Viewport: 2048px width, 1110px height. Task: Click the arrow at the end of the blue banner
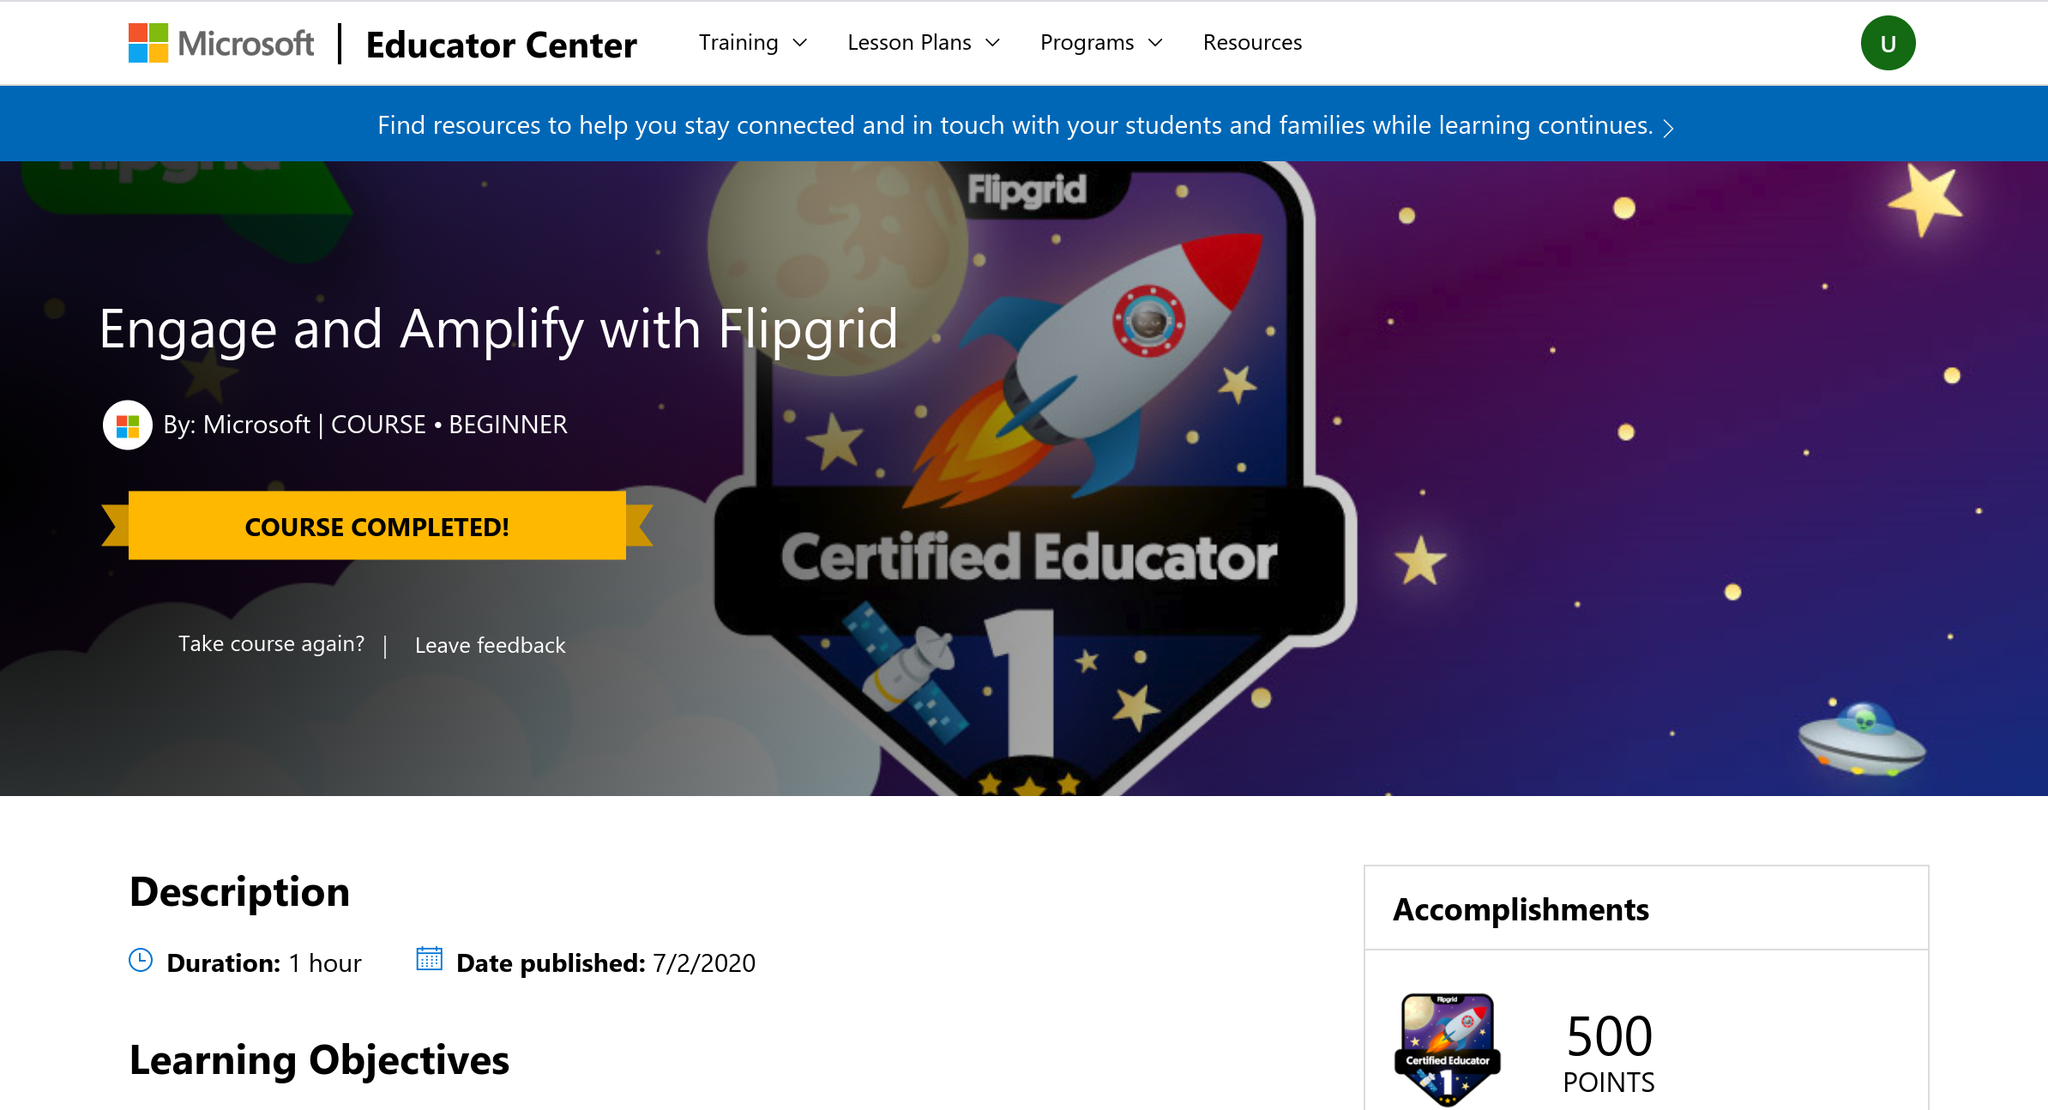point(1668,127)
